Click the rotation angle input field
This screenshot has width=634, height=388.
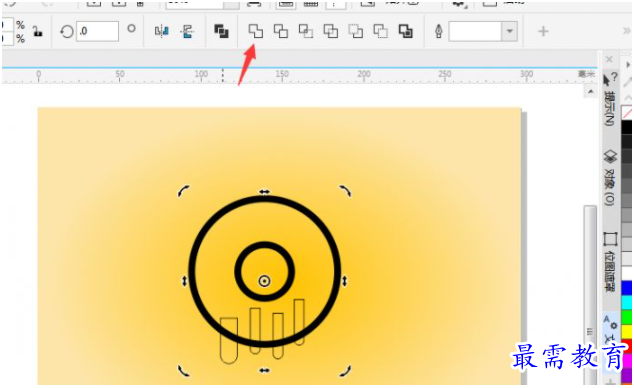click(x=97, y=31)
